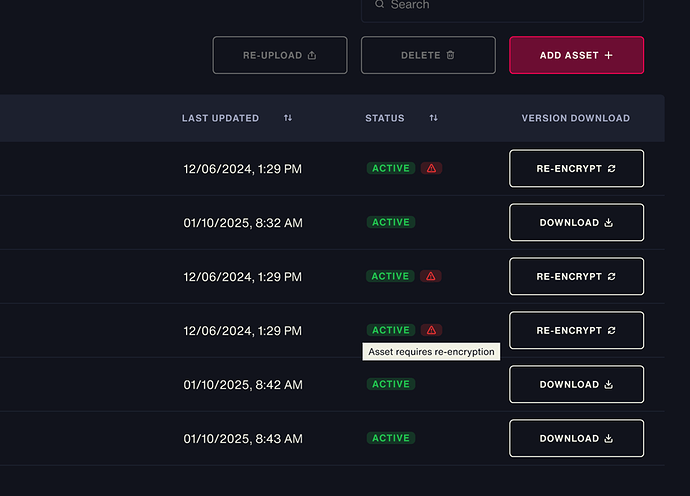Download the asset updated 01/10/2025, 8:43 AM
This screenshot has width=690, height=496.
pos(576,439)
